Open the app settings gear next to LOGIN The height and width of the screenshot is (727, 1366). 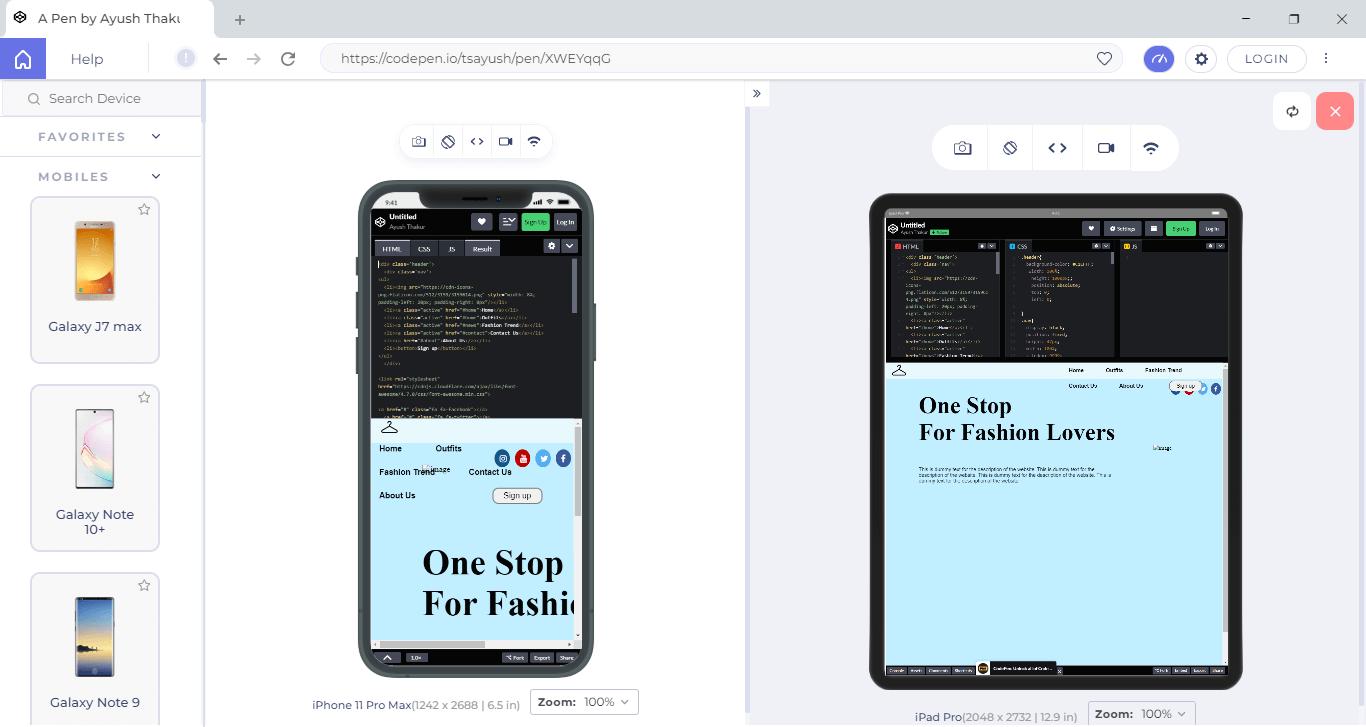click(x=1200, y=58)
